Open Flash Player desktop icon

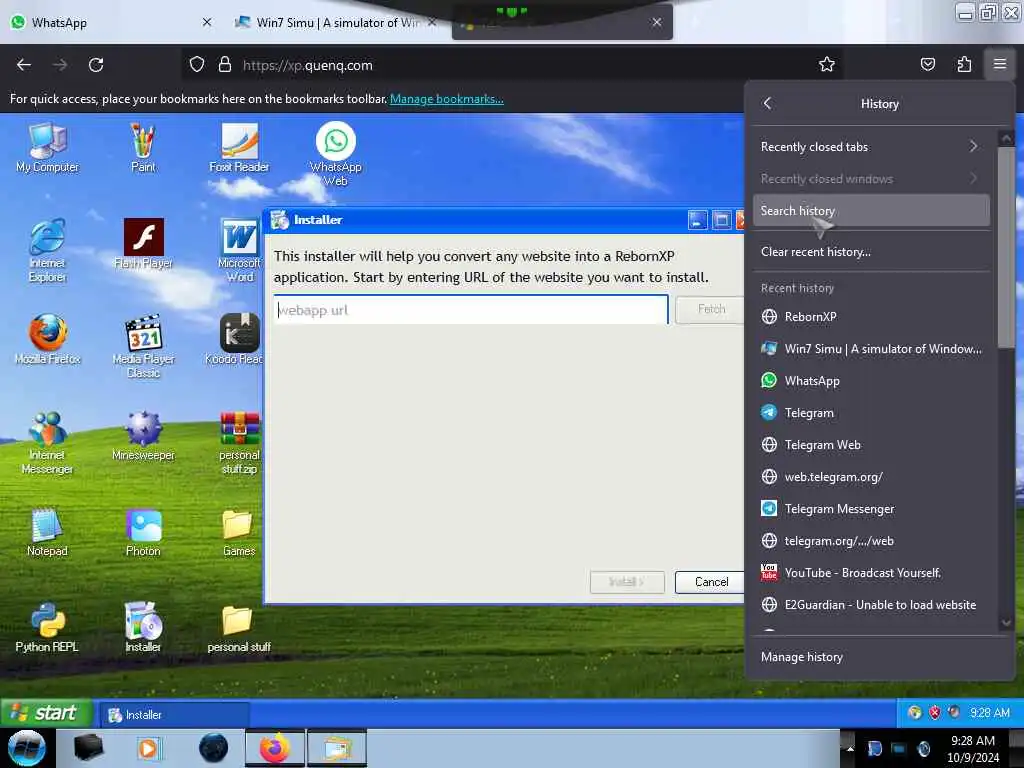point(143,244)
